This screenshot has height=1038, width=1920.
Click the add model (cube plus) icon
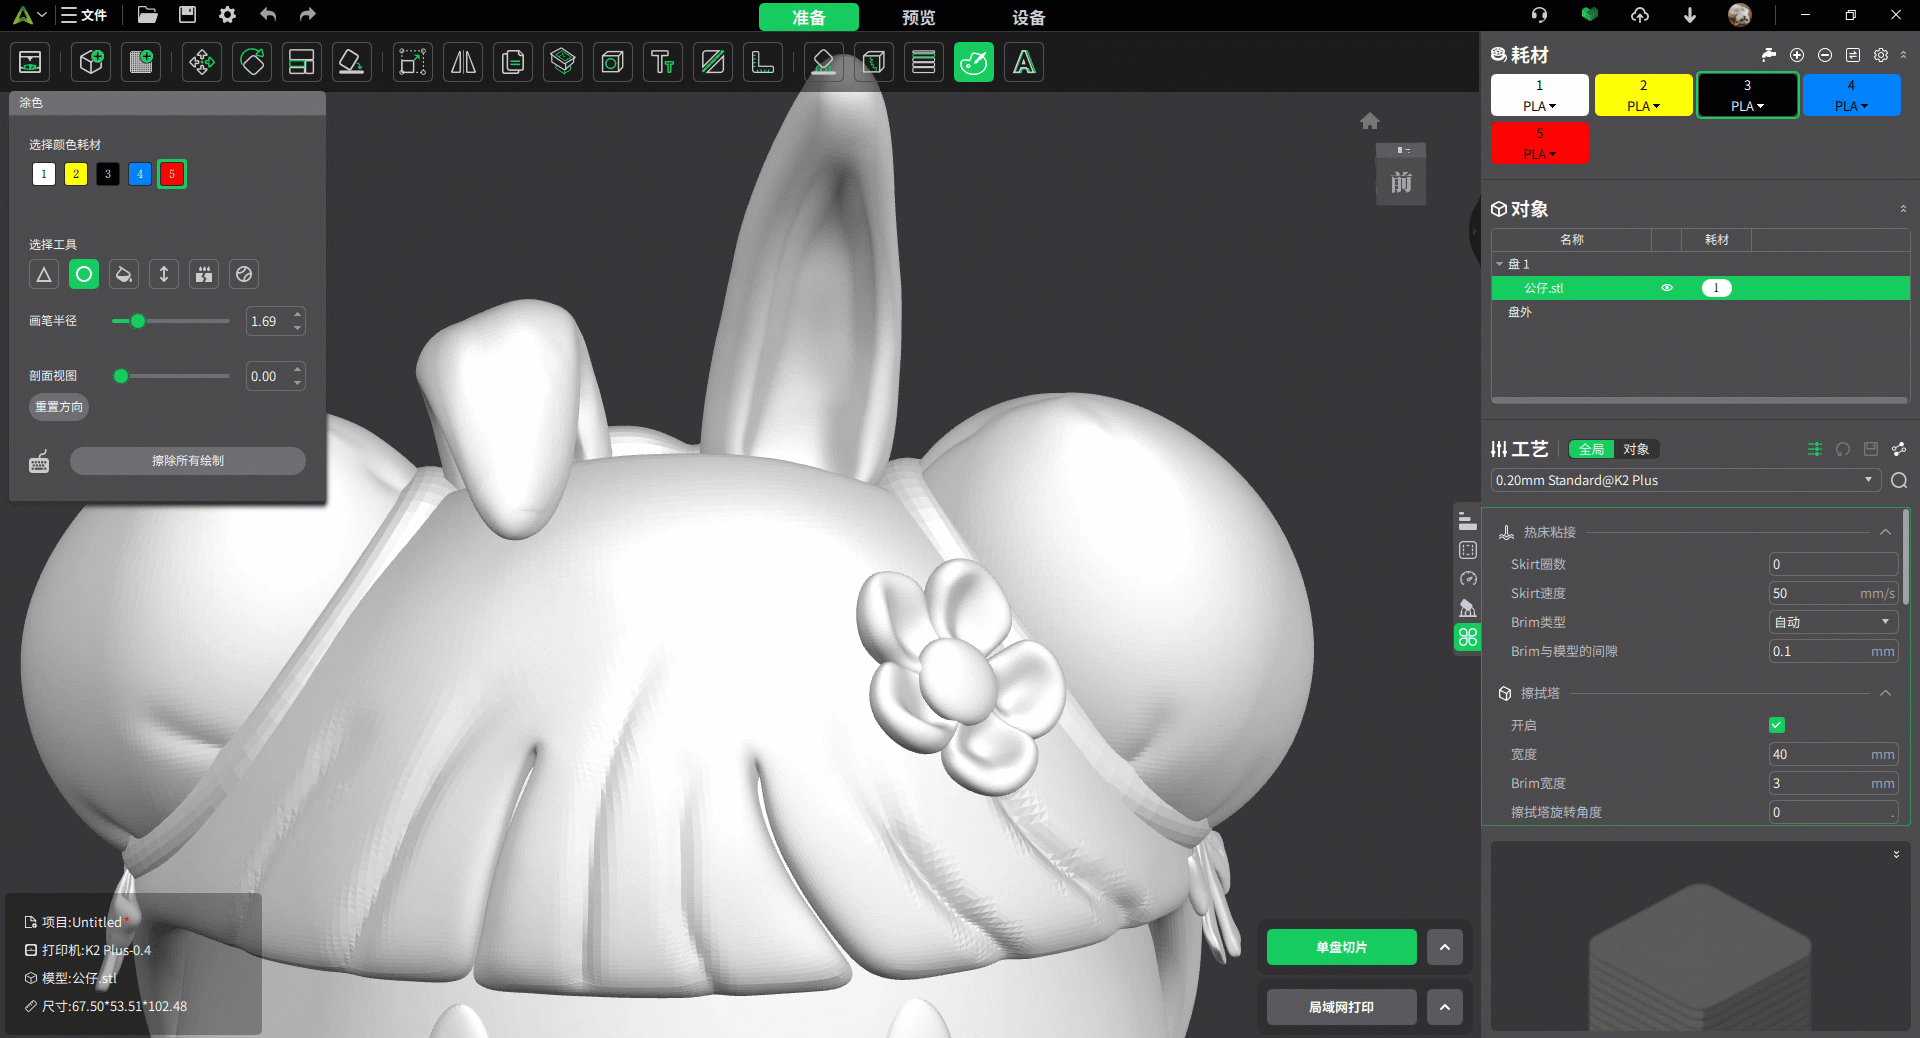[91, 62]
